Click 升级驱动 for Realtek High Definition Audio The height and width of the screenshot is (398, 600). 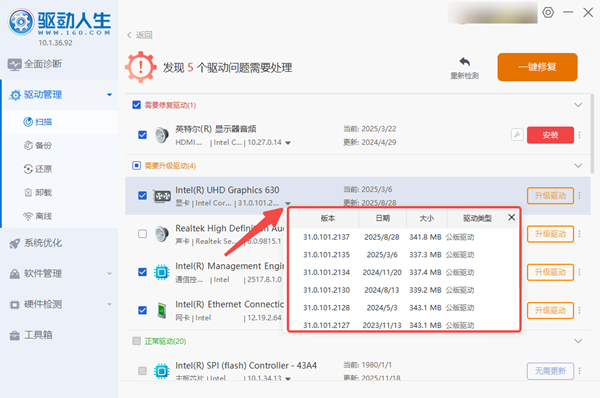point(550,234)
